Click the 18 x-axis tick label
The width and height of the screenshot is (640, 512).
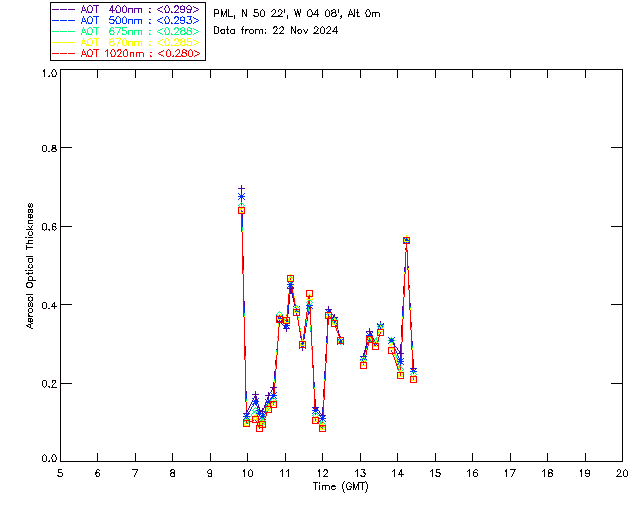[x=547, y=473]
